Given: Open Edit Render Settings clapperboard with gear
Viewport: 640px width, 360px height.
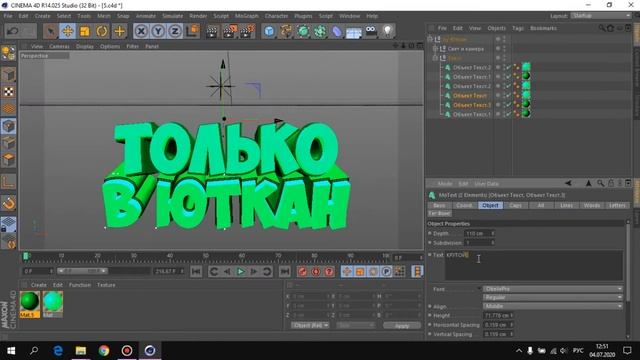Looking at the screenshot, I should 247,31.
